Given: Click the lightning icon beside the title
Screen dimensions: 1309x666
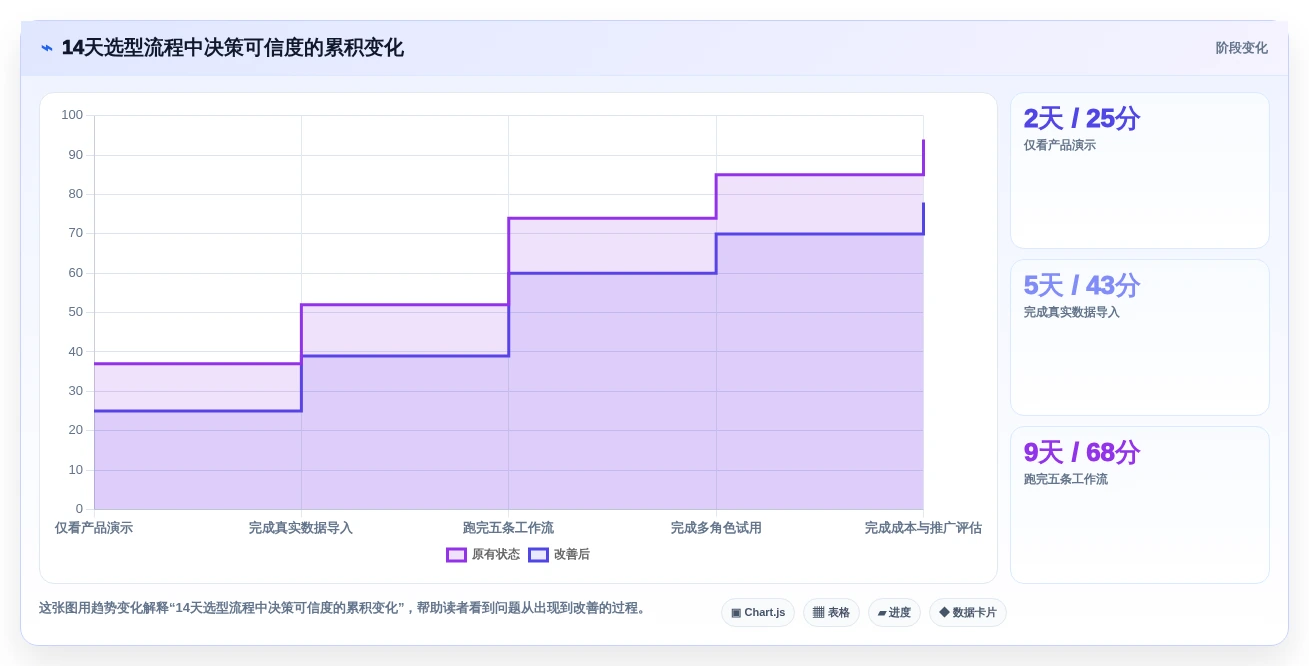Looking at the screenshot, I should tap(47, 48).
